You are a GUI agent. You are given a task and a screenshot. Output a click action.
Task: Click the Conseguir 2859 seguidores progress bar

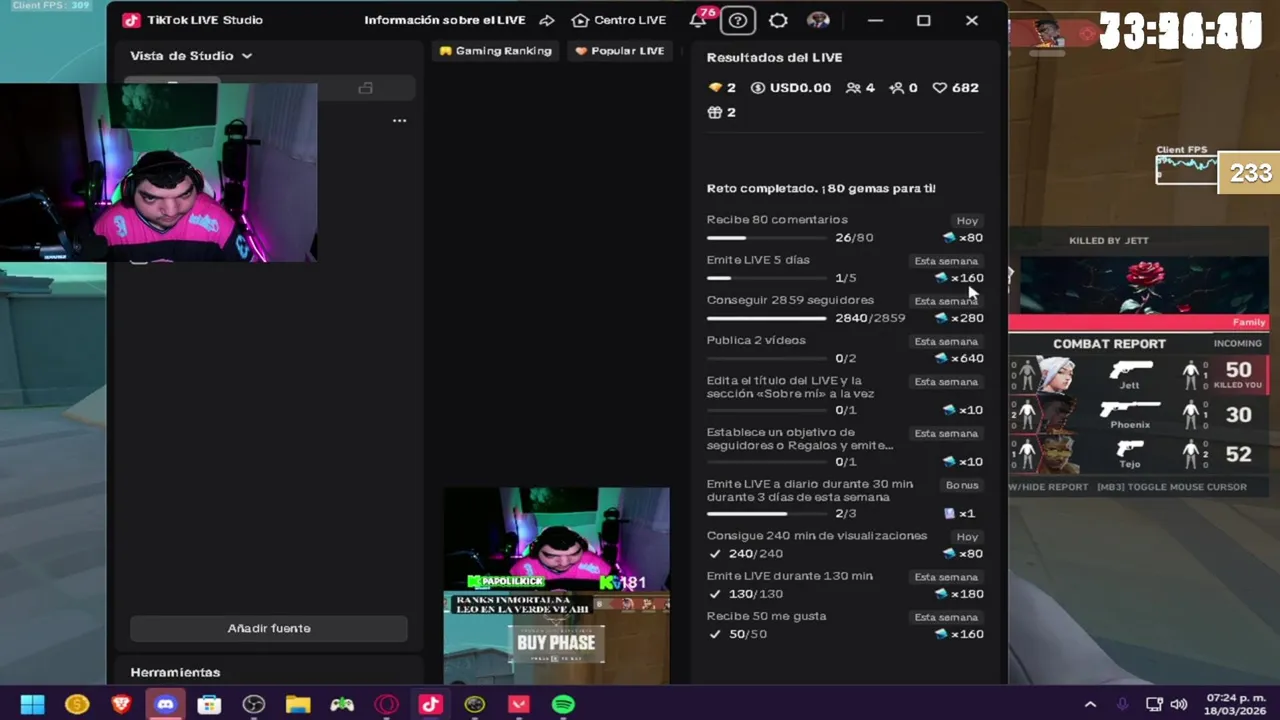click(x=766, y=318)
